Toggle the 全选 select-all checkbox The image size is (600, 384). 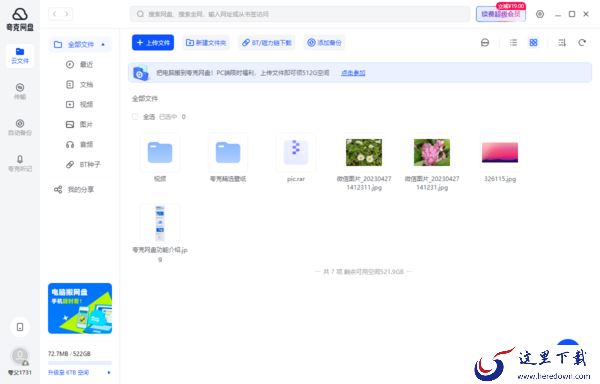pyautogui.click(x=135, y=117)
